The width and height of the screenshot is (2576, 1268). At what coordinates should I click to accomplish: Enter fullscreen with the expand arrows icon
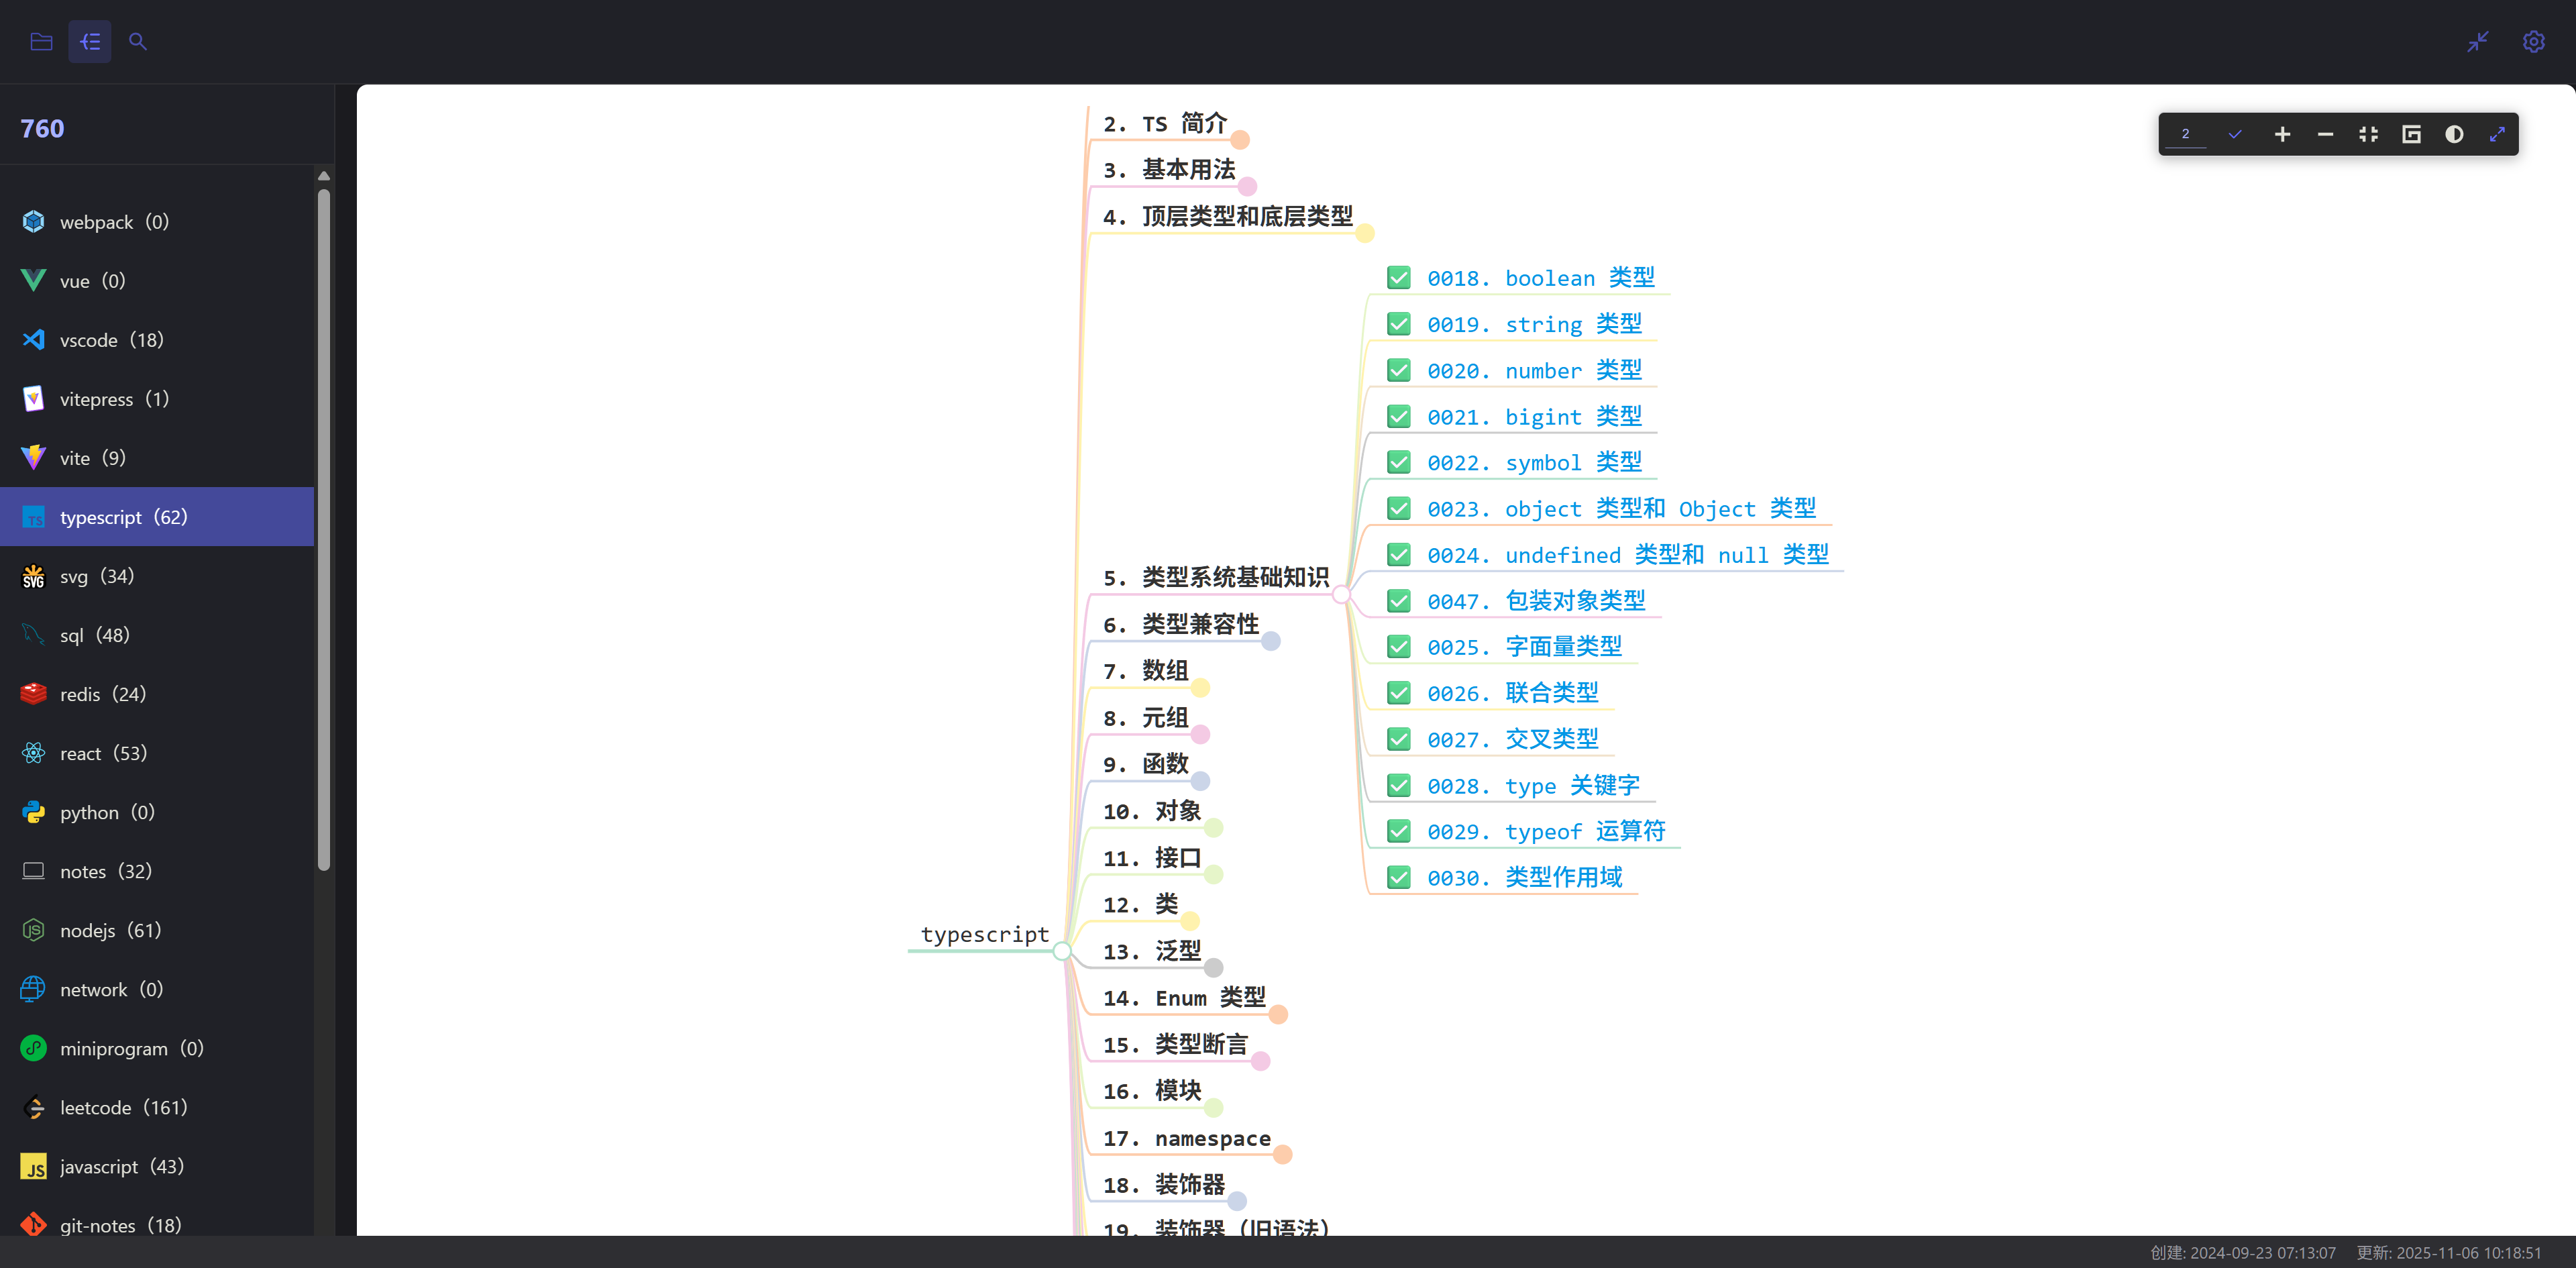point(2497,134)
